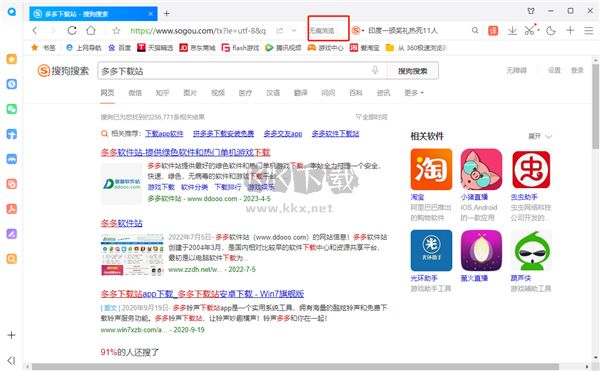
Task: Open the 游戏下载 sub-link
Action: [x=161, y=187]
